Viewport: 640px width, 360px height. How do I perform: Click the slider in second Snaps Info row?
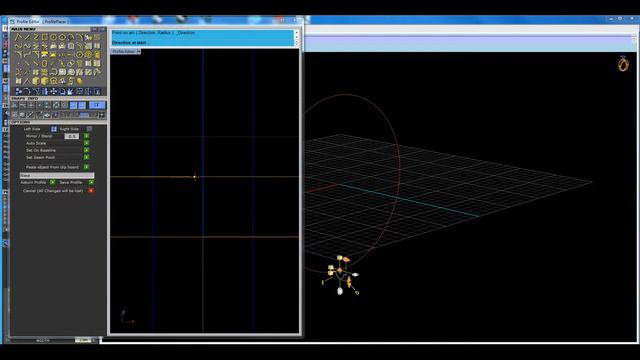[x=84, y=114]
